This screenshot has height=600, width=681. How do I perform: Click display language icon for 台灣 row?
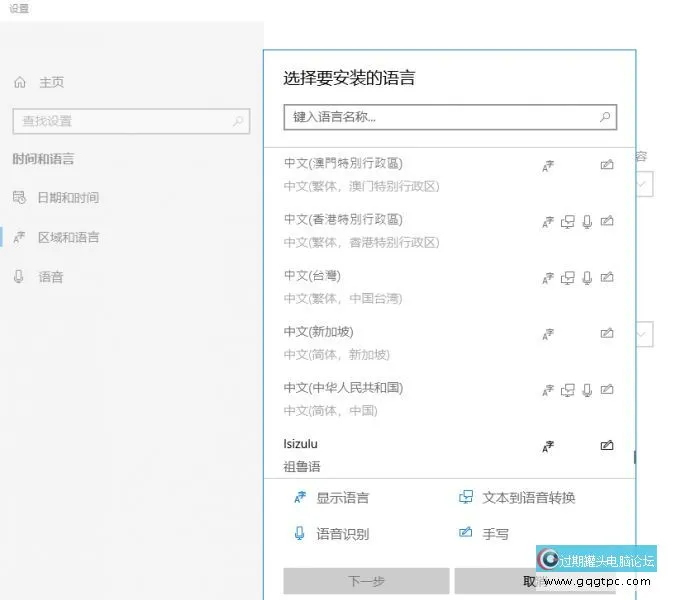tap(548, 278)
